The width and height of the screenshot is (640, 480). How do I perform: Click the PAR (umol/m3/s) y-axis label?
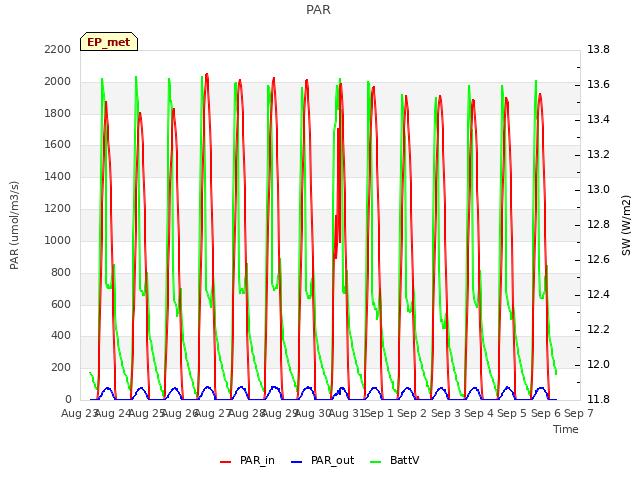(x=14, y=225)
